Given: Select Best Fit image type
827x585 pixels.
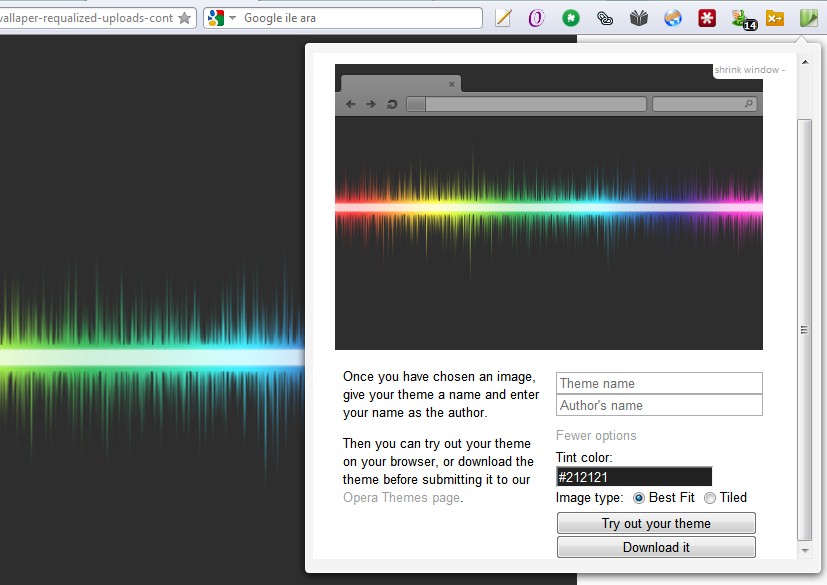Looking at the screenshot, I should [x=638, y=498].
